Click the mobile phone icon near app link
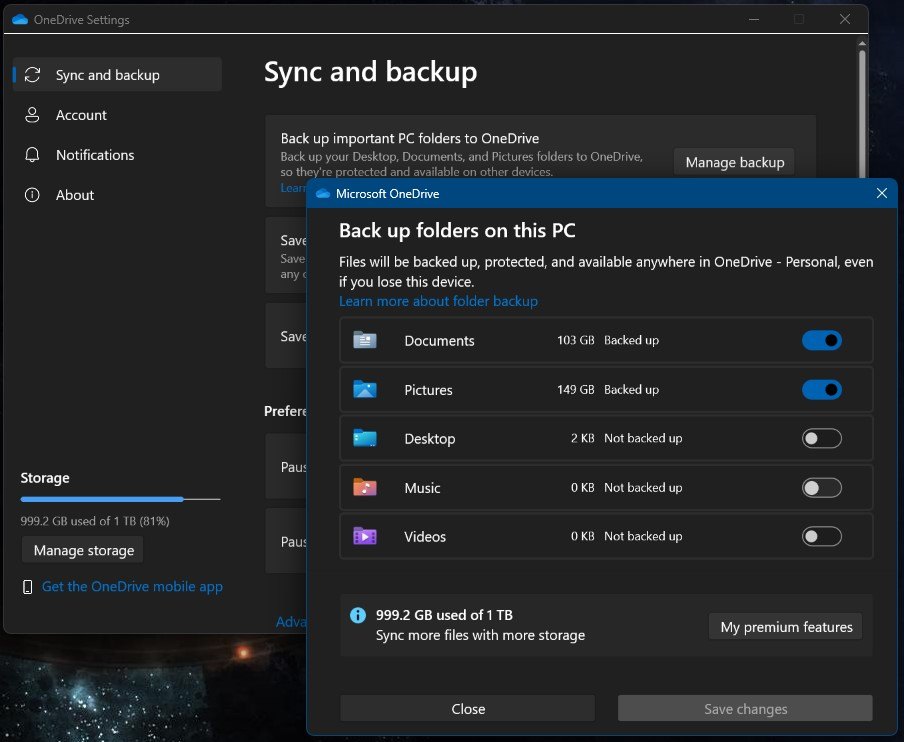904x742 pixels. 28,587
